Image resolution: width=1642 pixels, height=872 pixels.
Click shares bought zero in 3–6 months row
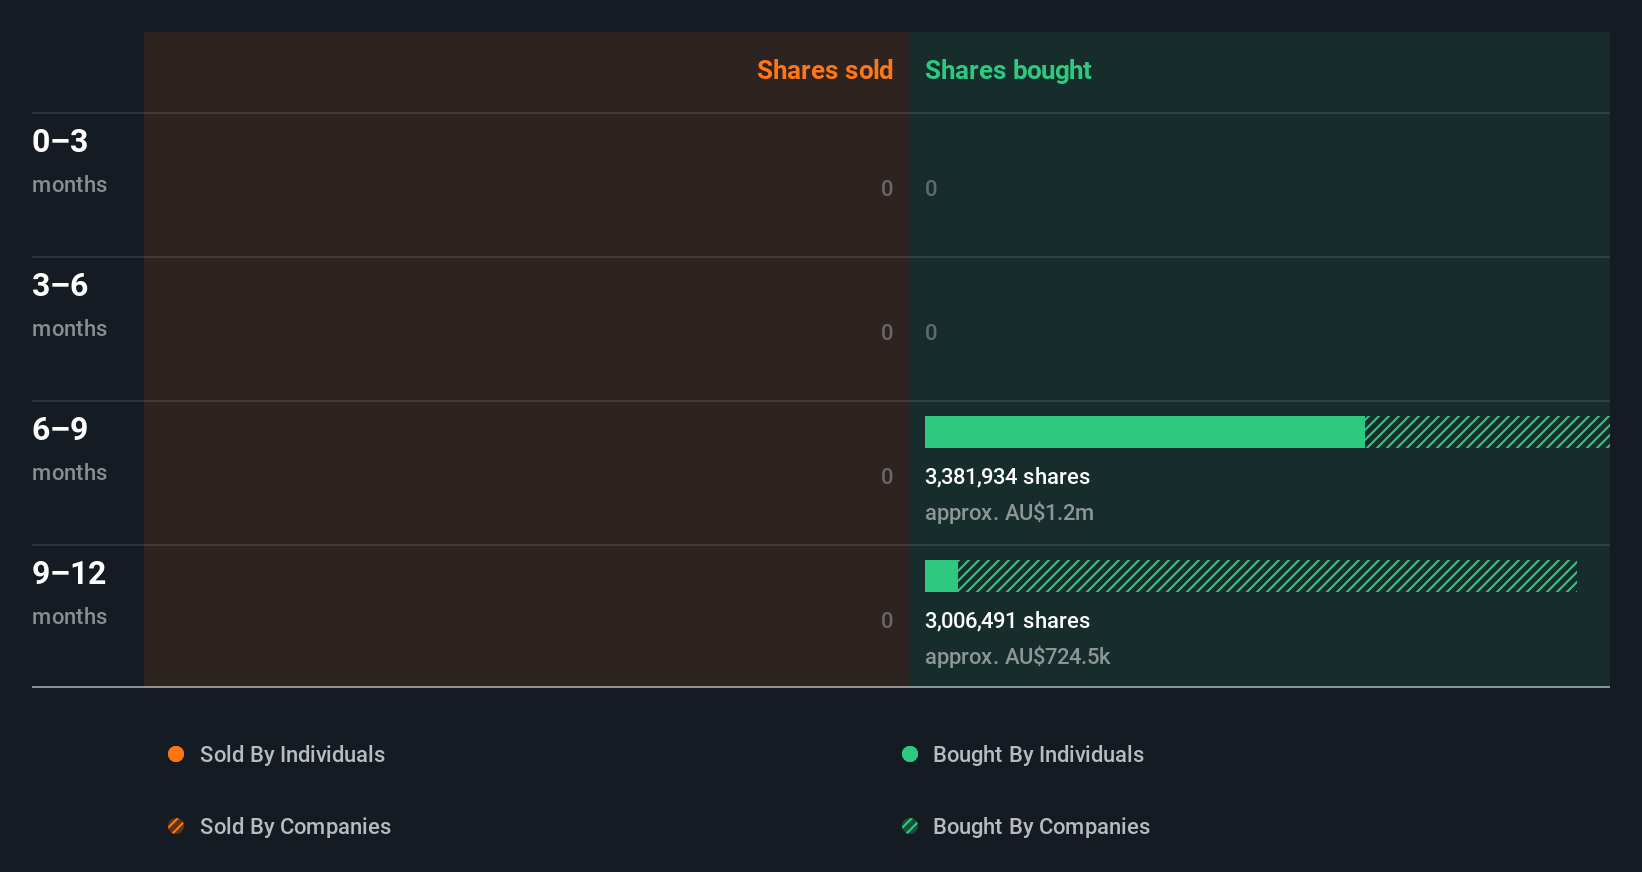[x=931, y=332]
